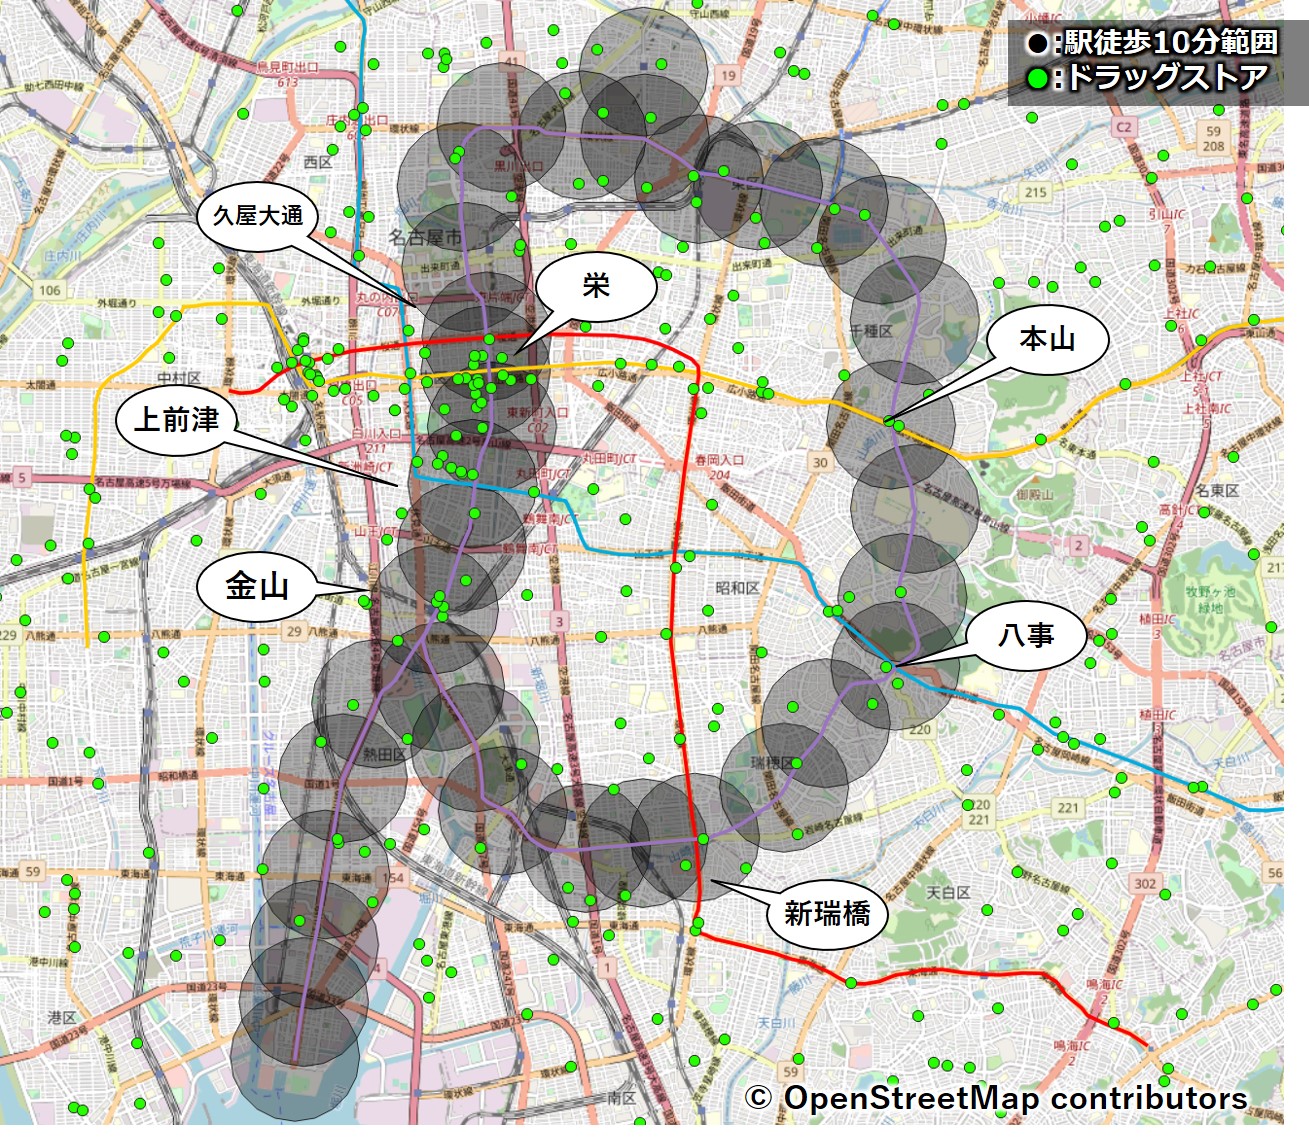
Task: Click the route 30 road shield
Action: tap(820, 462)
